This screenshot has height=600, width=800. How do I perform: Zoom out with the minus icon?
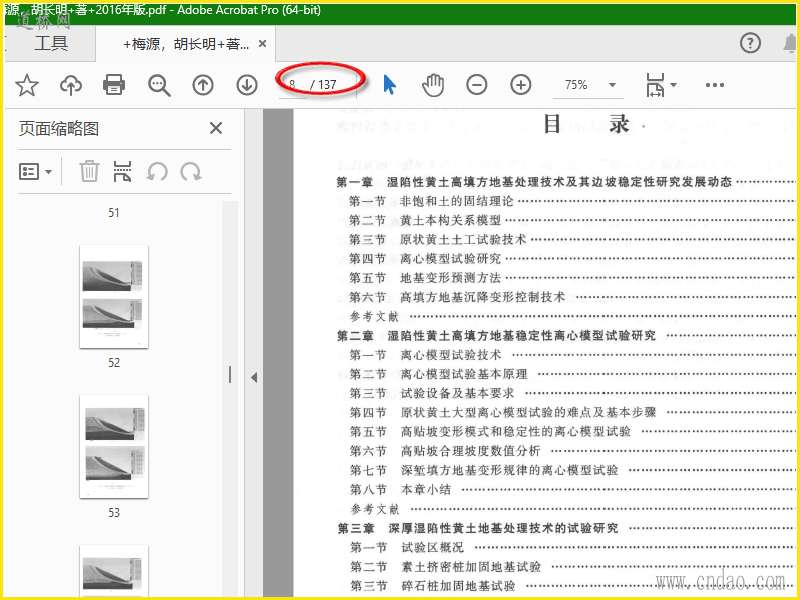click(477, 85)
